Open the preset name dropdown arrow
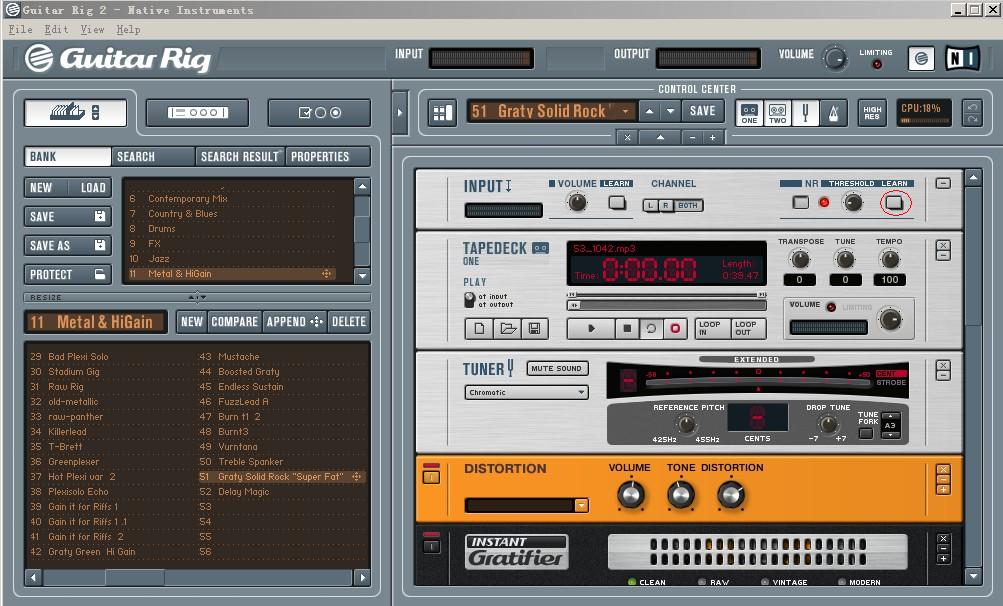The width and height of the screenshot is (1003, 606). click(x=626, y=111)
